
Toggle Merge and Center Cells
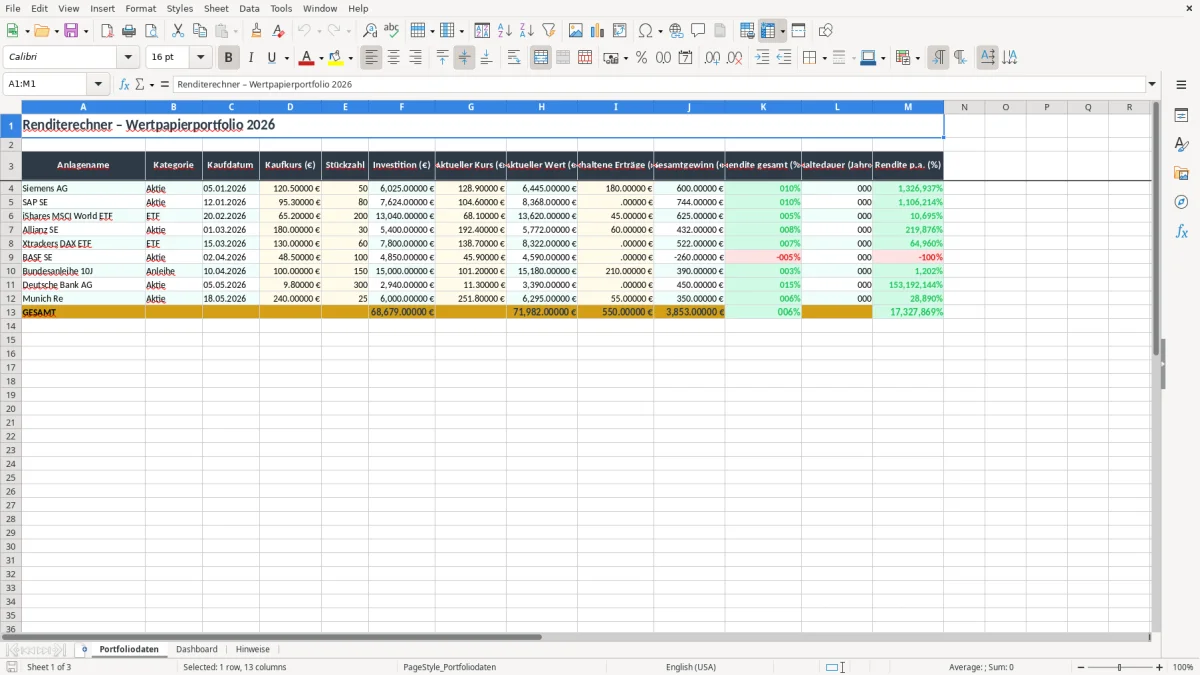[541, 58]
